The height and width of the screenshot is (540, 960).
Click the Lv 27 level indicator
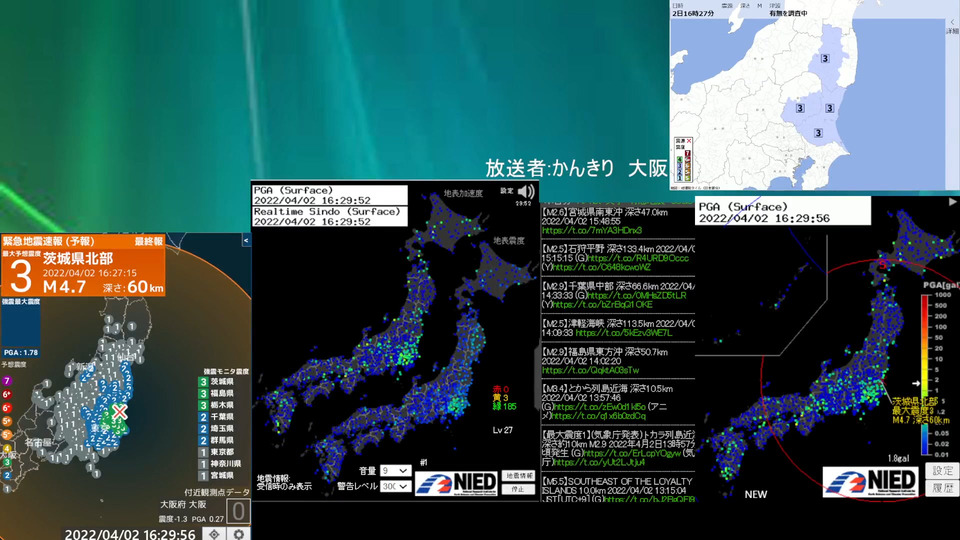(x=503, y=430)
